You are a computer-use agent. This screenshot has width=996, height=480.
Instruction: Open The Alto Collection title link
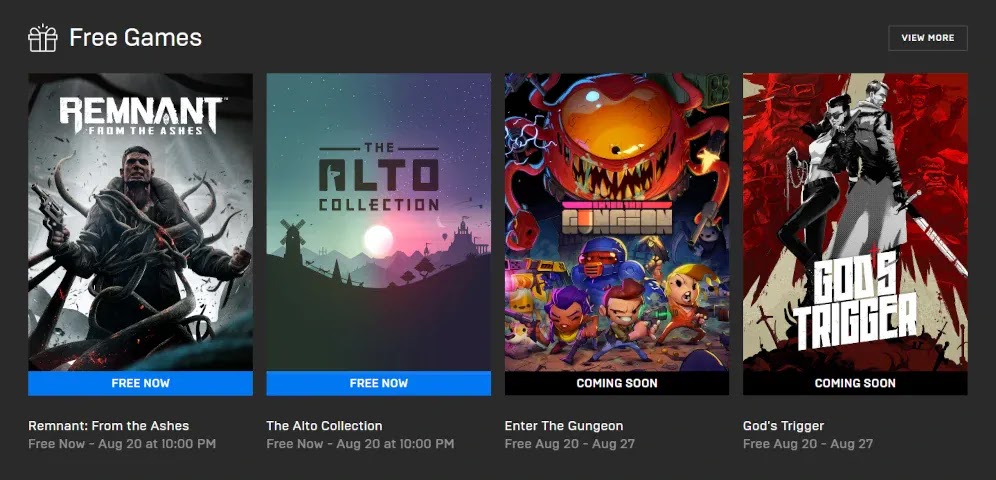[325, 426]
